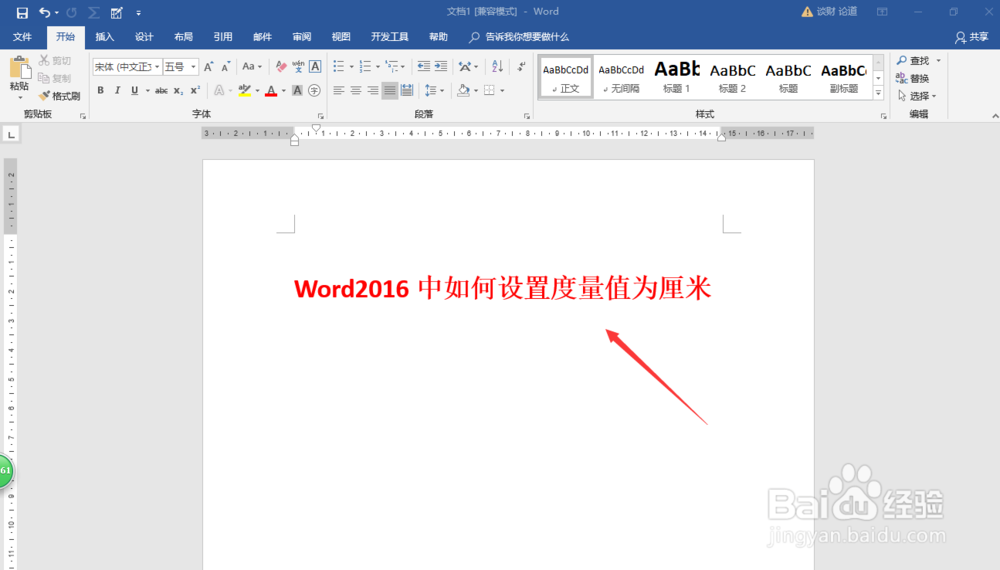Cut selection with 剪切

point(55,61)
